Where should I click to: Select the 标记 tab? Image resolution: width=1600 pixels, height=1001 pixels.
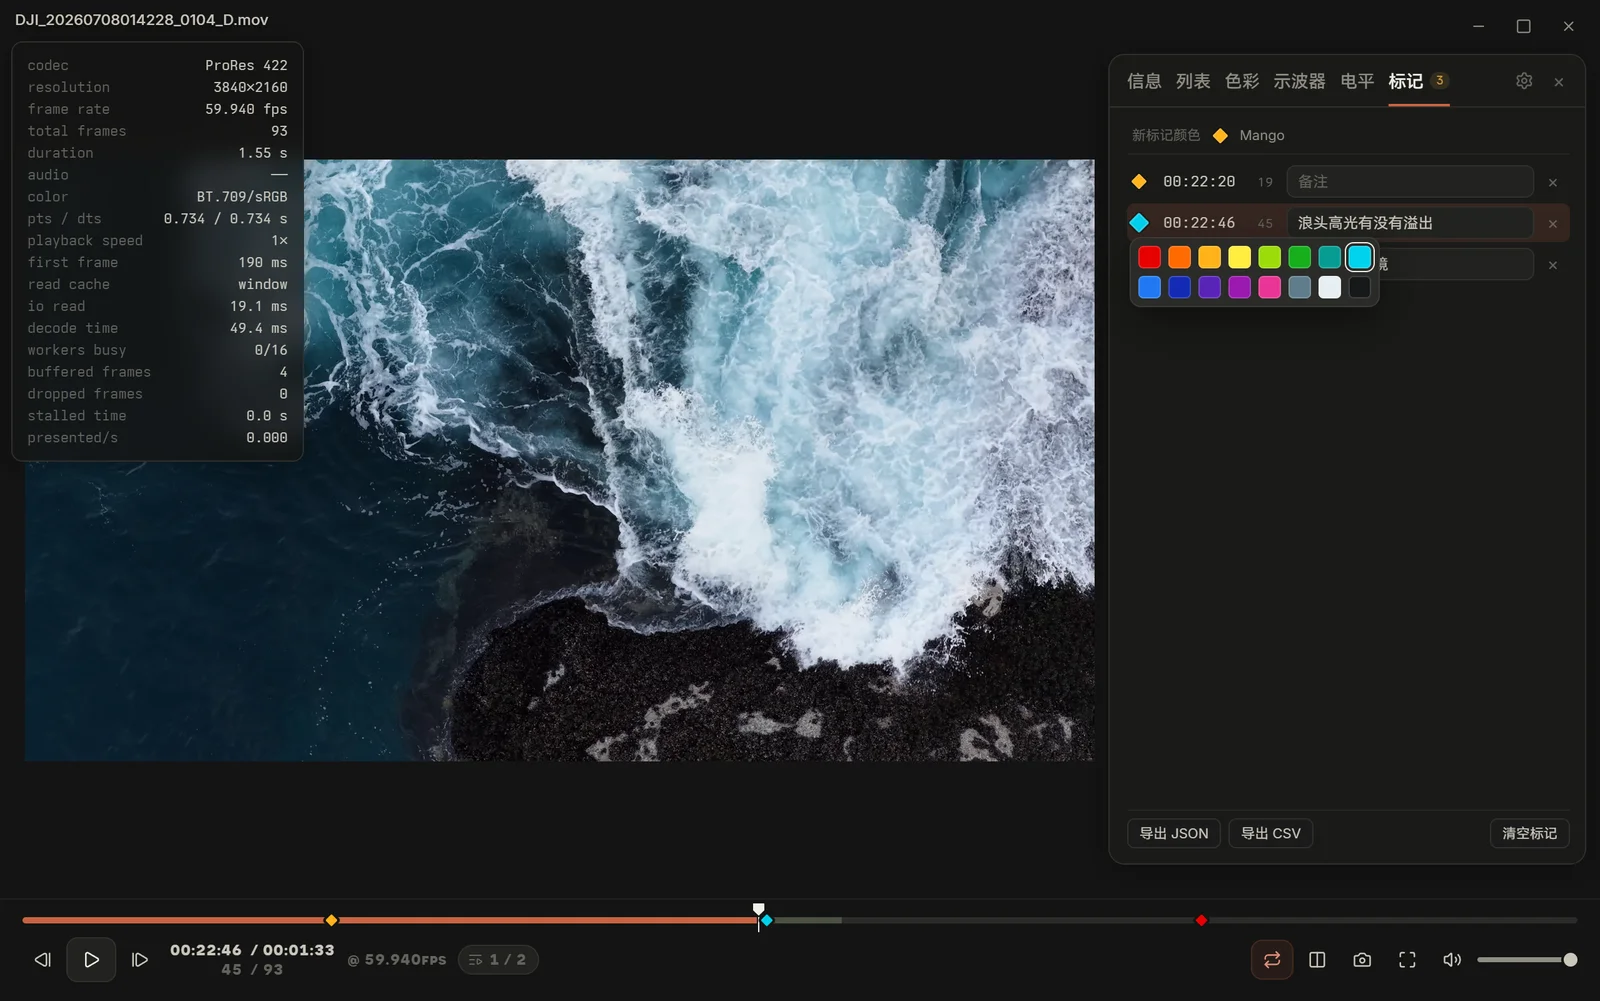[1418, 81]
